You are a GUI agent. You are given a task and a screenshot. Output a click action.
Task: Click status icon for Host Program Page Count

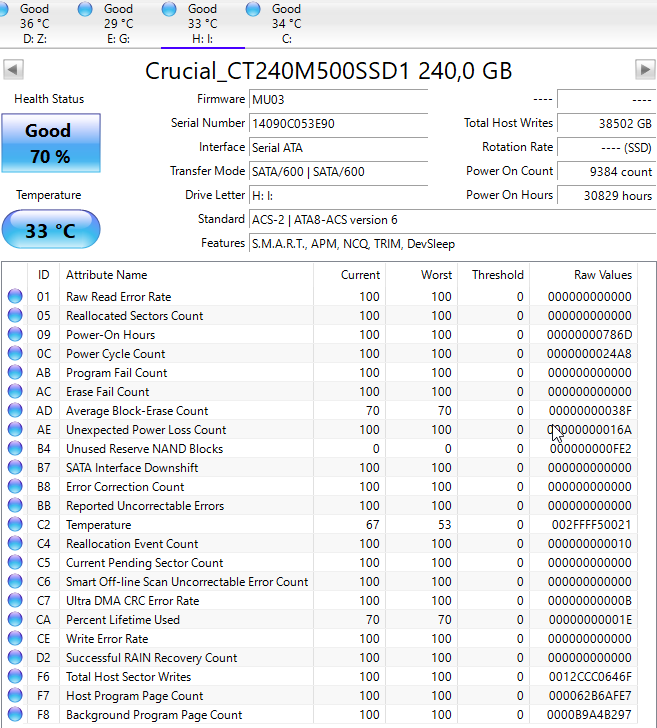[x=15, y=696]
